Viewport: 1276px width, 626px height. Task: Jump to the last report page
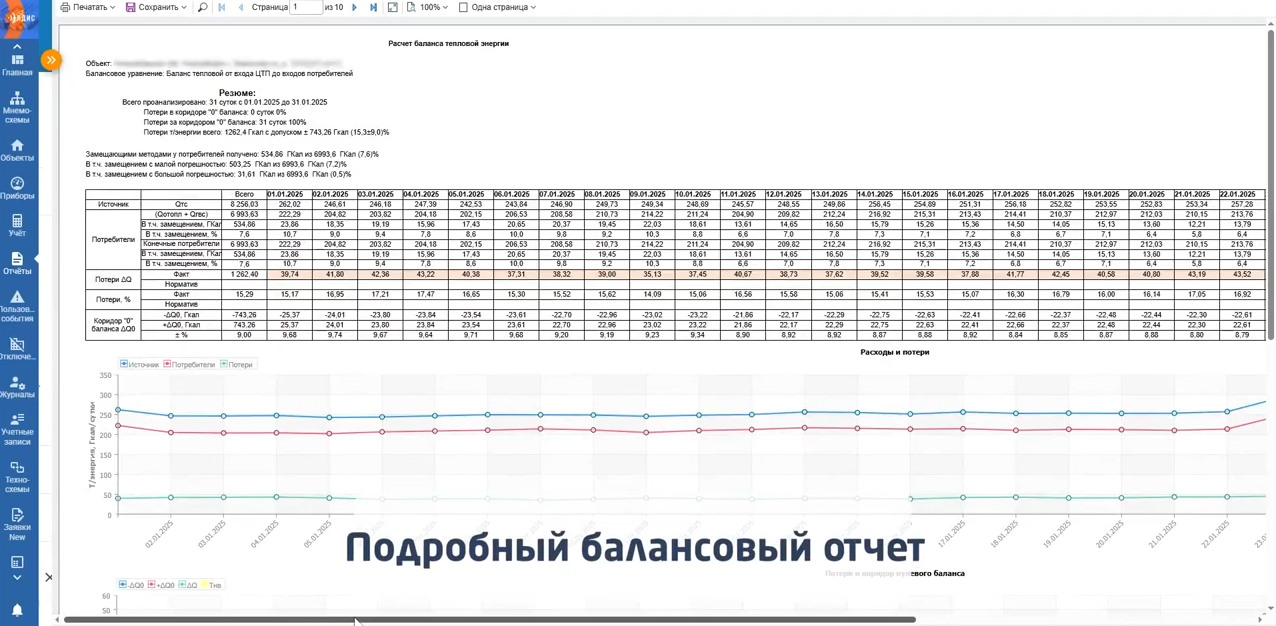tap(373, 7)
